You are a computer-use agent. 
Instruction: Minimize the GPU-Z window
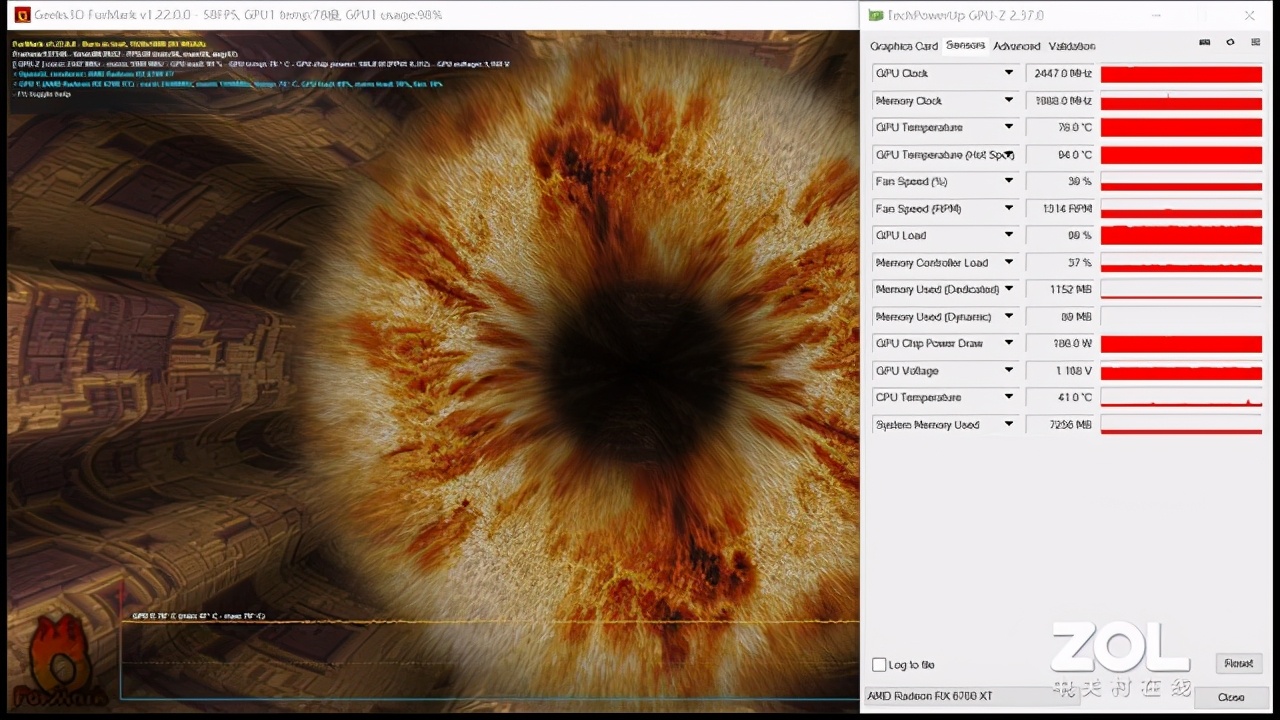click(x=1157, y=15)
